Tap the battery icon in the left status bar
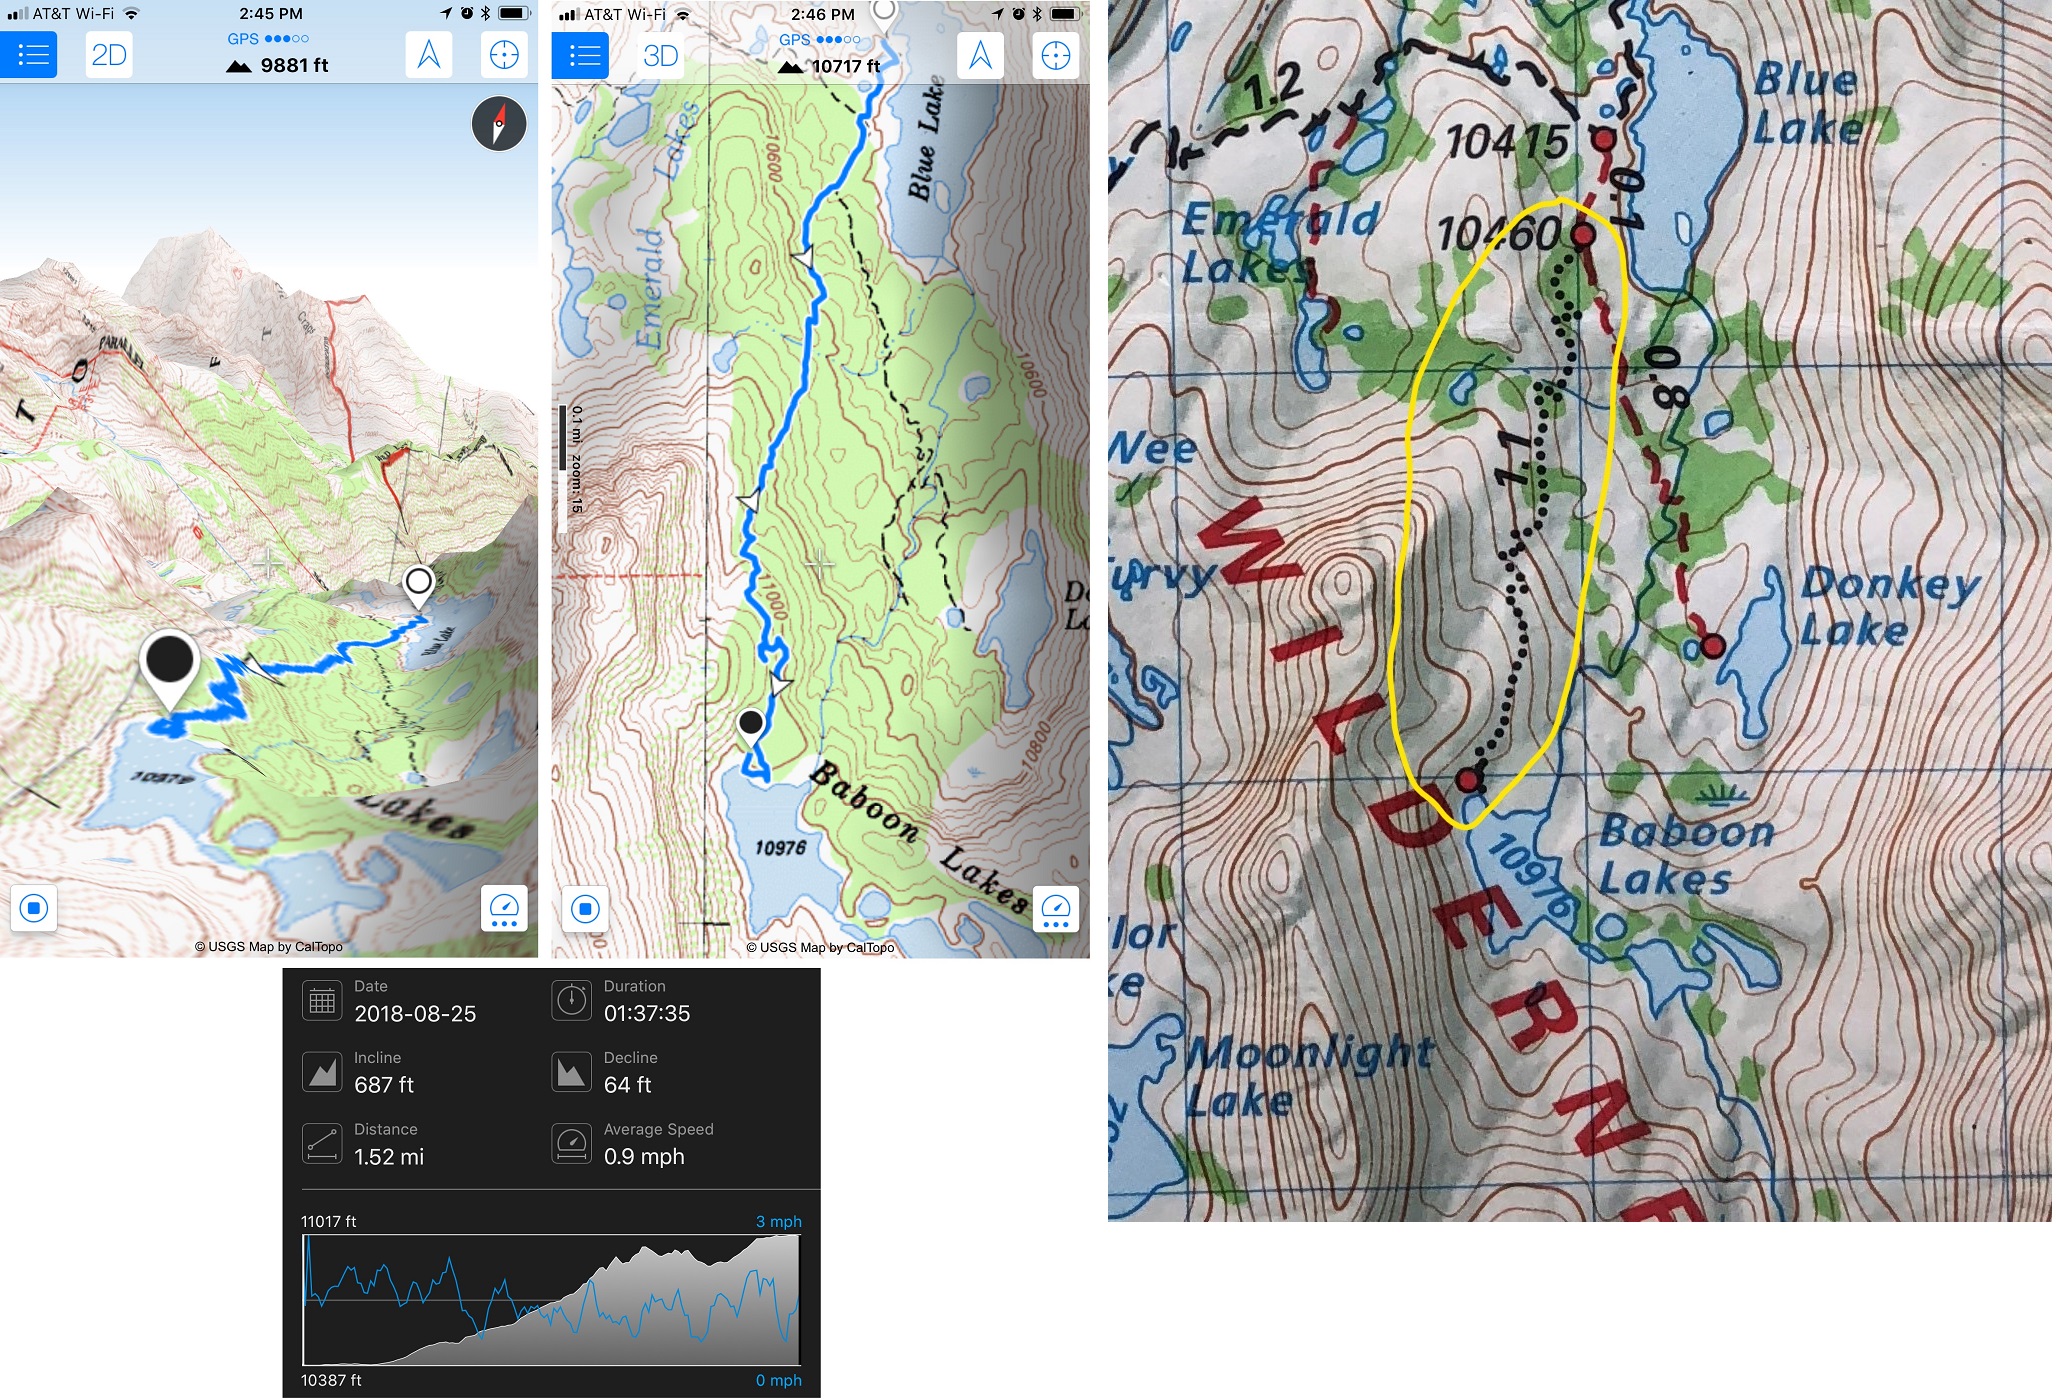Viewport: 2056px width, 1400px height. point(514,13)
